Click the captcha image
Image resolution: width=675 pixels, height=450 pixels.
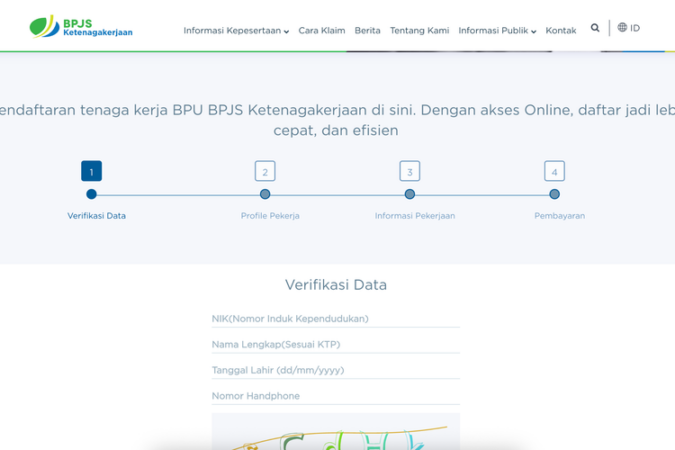[335, 433]
